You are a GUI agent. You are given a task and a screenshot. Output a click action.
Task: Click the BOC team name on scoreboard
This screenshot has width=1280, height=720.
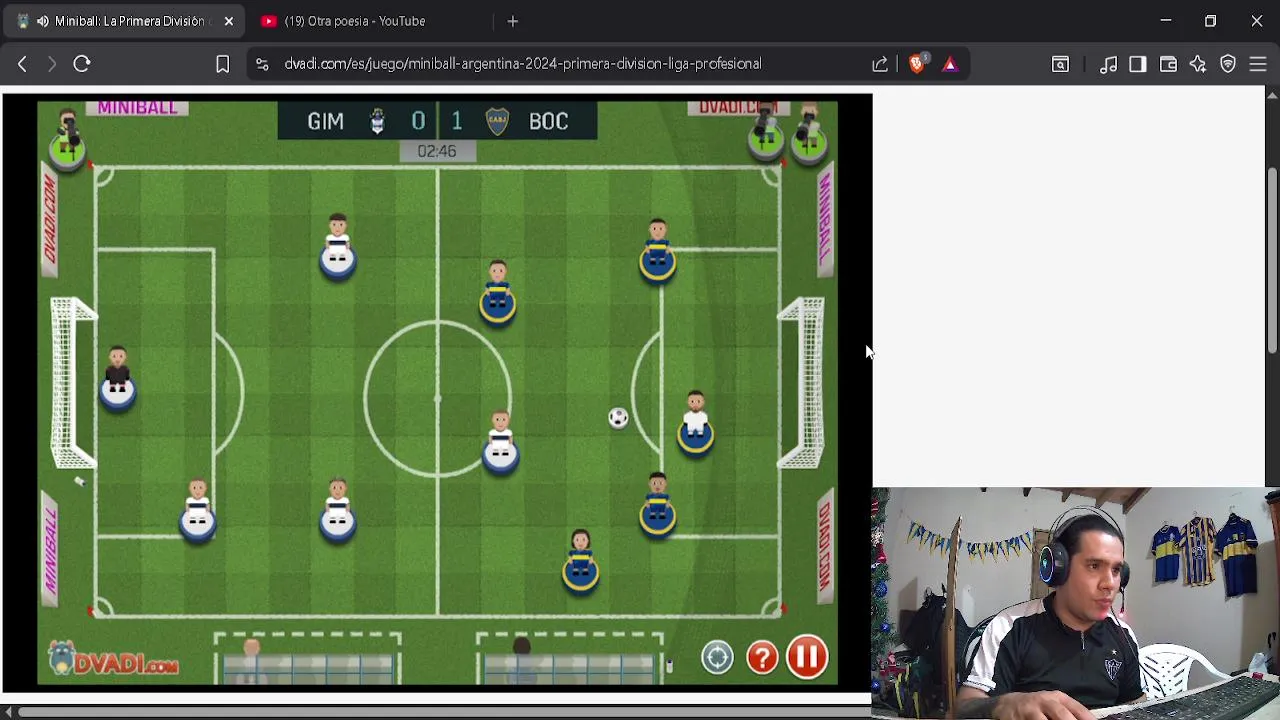pos(548,121)
